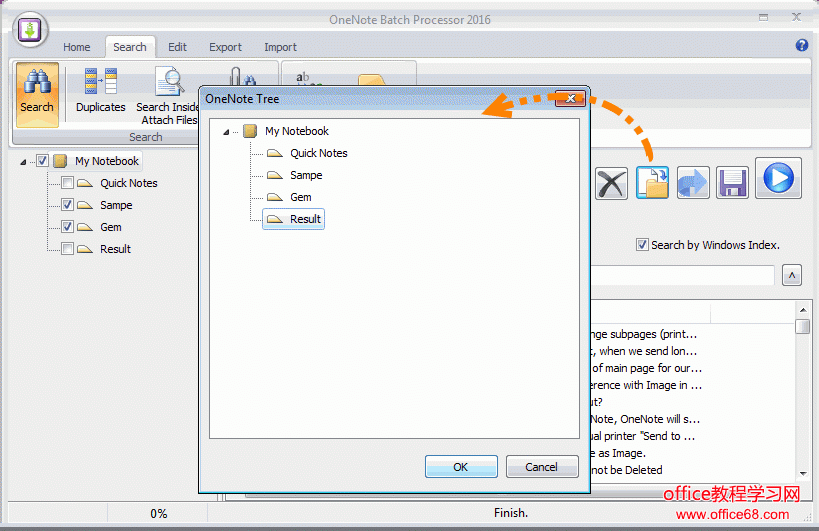
Task: Select Gem in dialog tree
Action: pyautogui.click(x=301, y=197)
